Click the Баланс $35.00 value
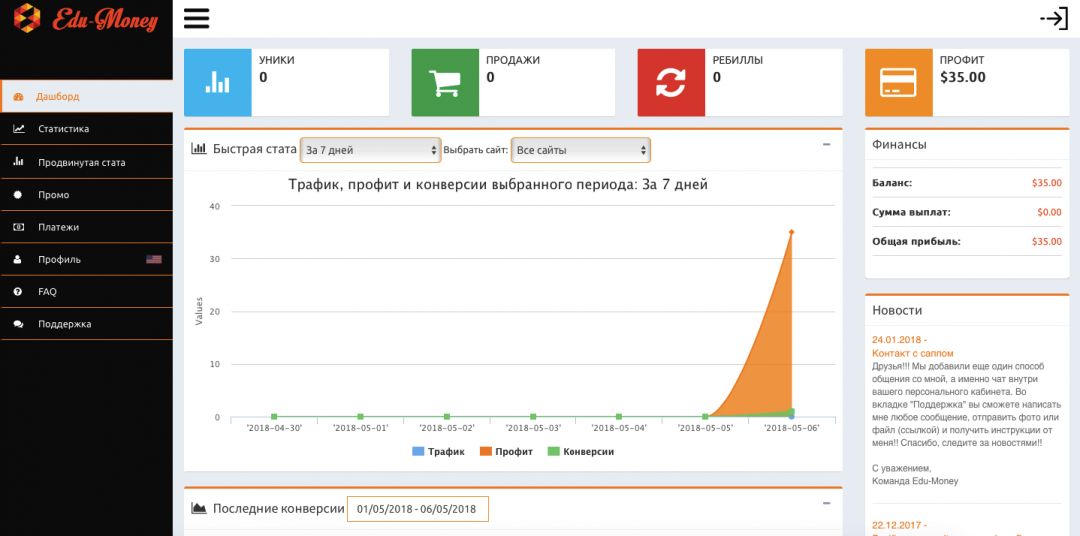 [x=1046, y=183]
